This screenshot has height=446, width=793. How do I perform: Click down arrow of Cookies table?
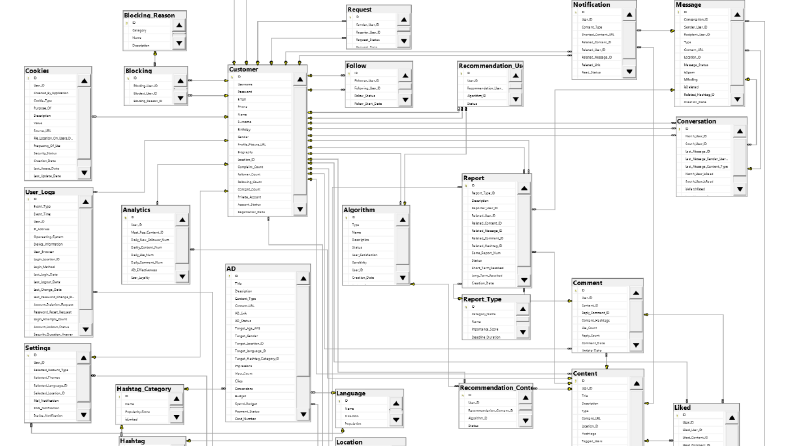click(x=84, y=173)
